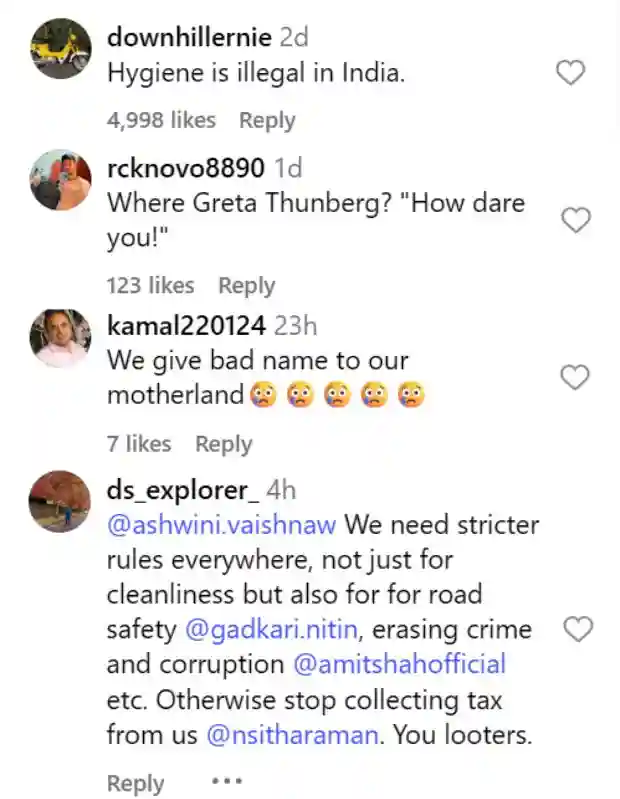The width and height of the screenshot is (620, 799).
Task: Reply to the Greta Thunberg comment
Action: (x=246, y=286)
